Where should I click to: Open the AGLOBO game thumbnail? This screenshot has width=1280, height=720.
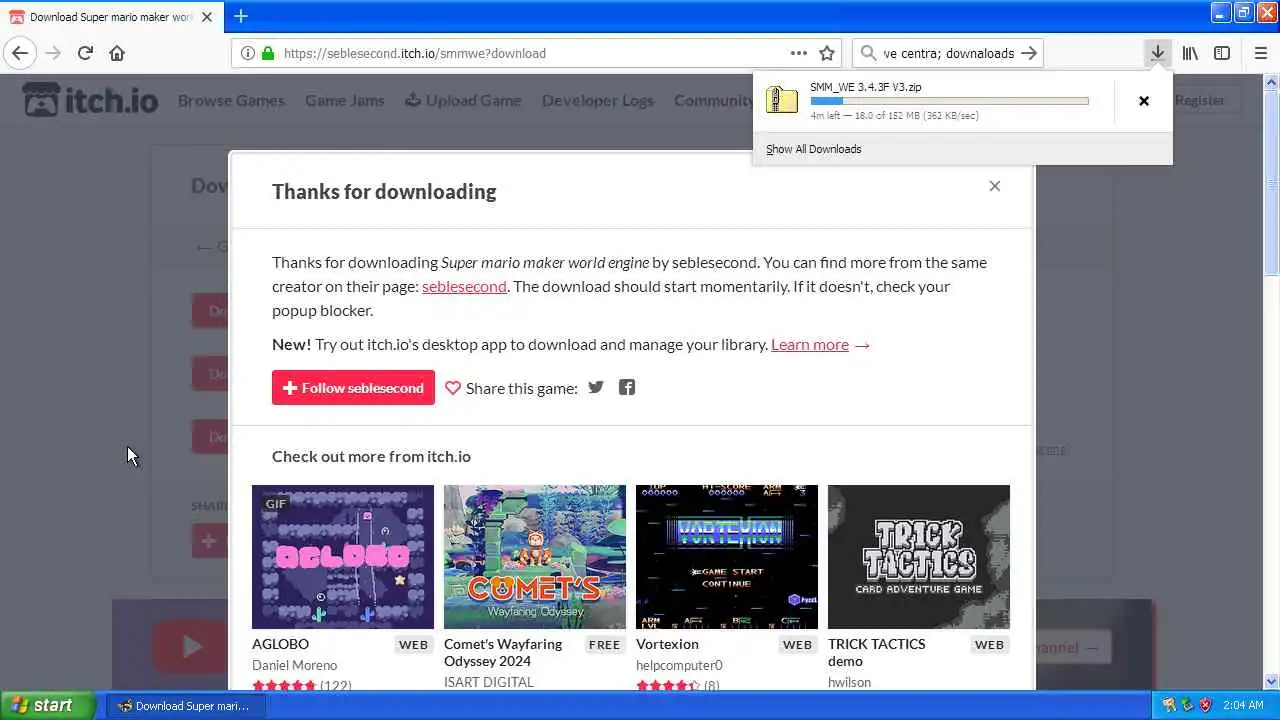(343, 557)
